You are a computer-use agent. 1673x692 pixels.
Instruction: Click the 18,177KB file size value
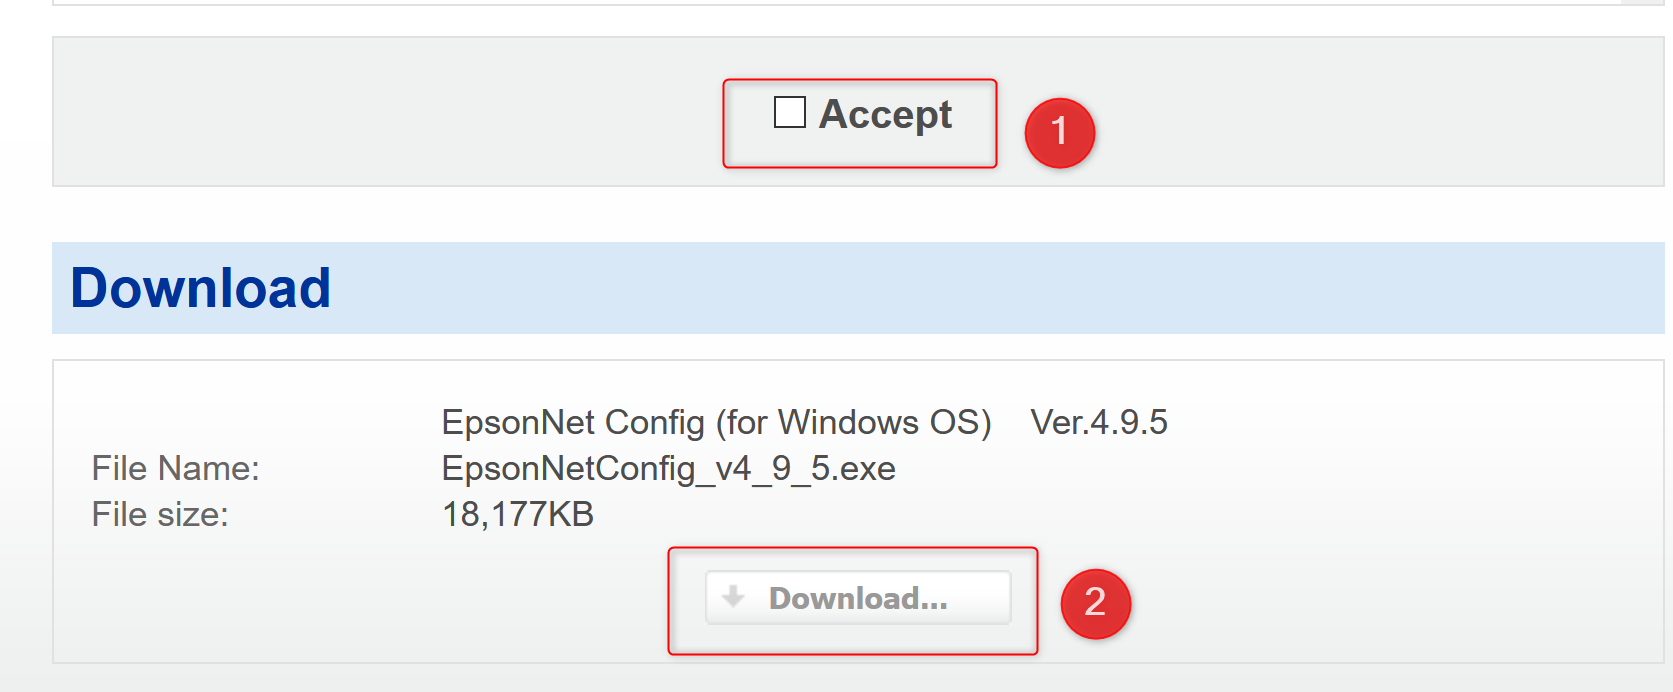pos(518,514)
